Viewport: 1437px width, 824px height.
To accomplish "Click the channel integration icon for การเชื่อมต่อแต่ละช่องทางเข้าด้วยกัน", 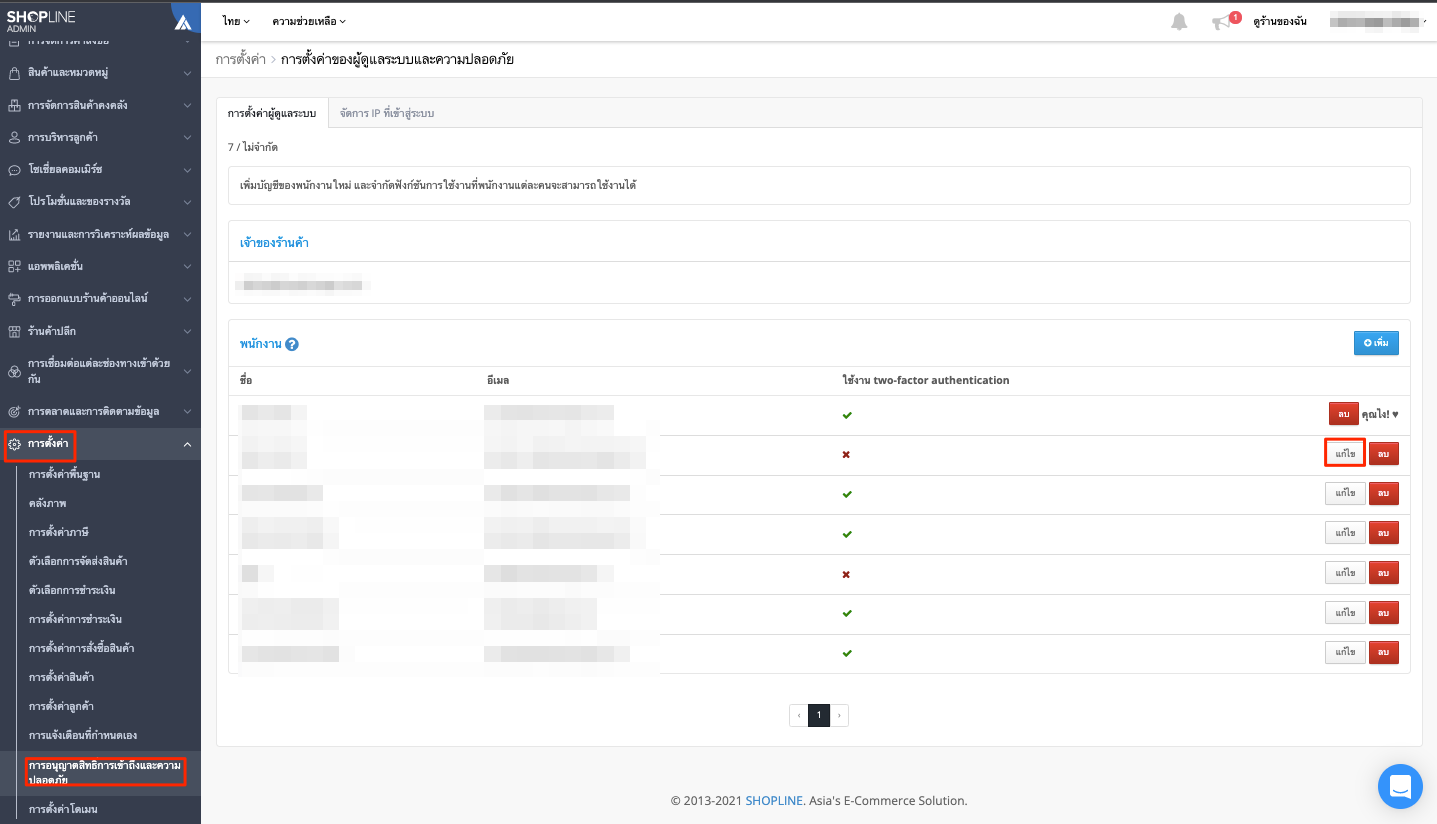I will pyautogui.click(x=14, y=371).
